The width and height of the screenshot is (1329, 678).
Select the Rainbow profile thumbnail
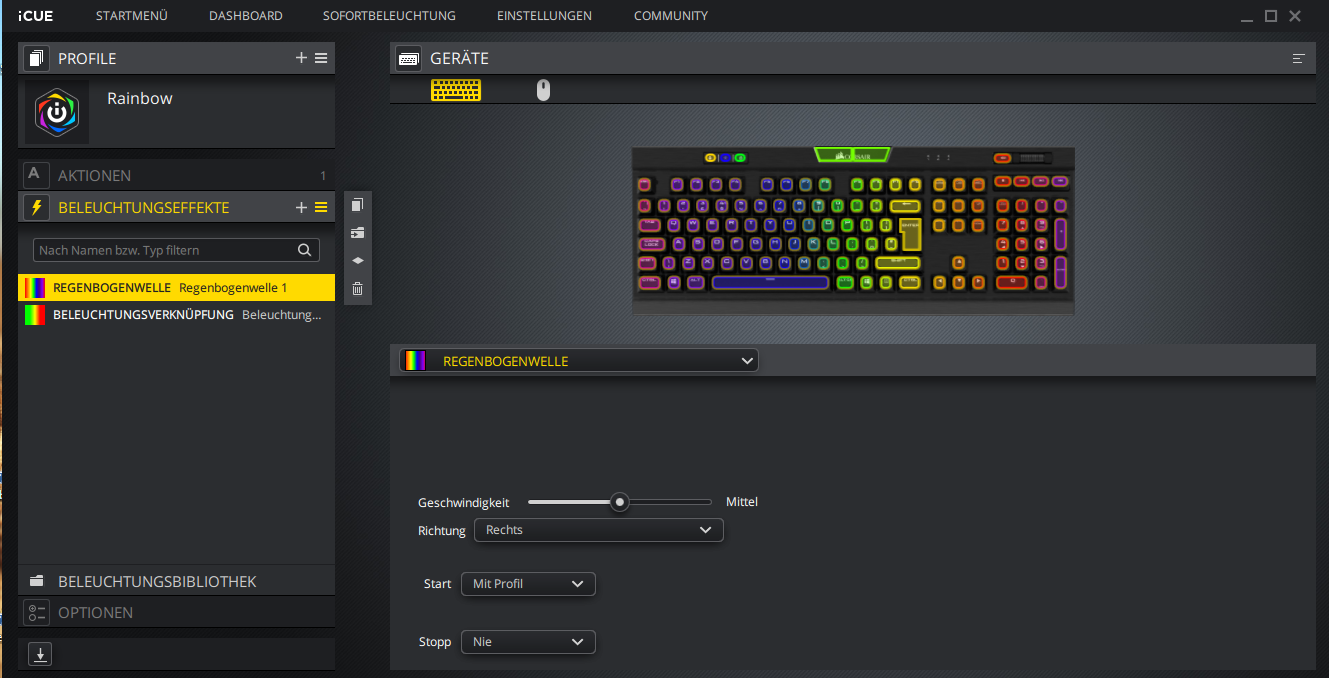pyautogui.click(x=57, y=112)
